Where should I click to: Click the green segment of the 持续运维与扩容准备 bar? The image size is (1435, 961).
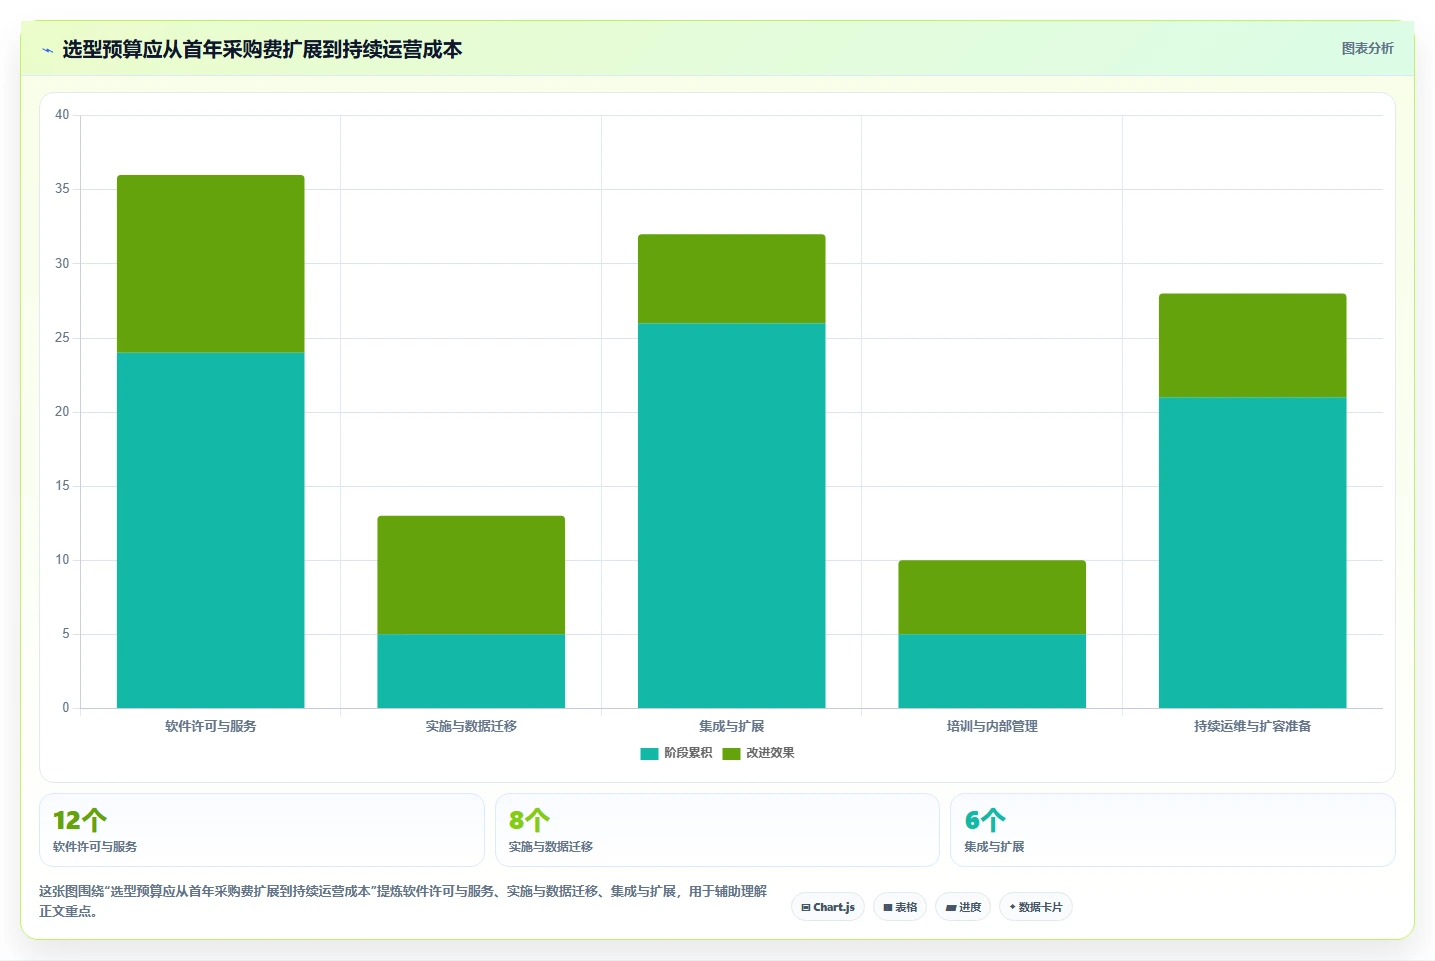tap(1253, 345)
